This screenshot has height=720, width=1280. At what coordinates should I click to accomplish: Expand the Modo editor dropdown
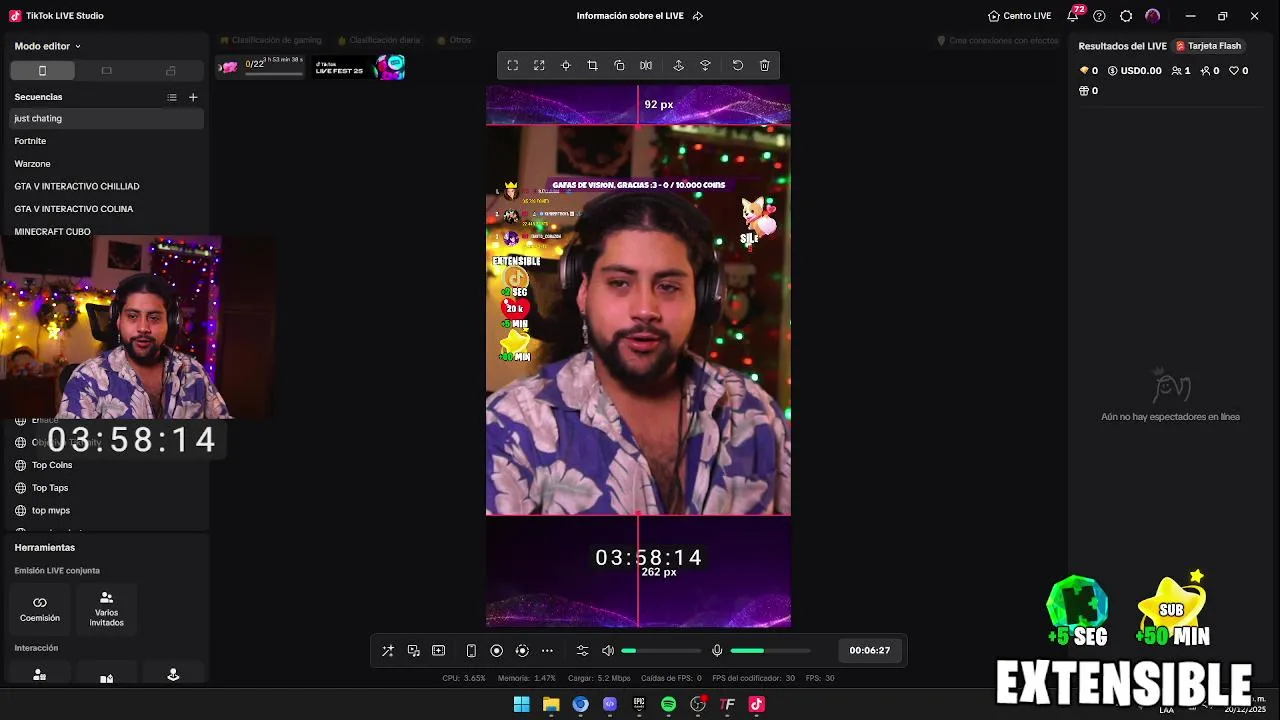[x=47, y=46]
